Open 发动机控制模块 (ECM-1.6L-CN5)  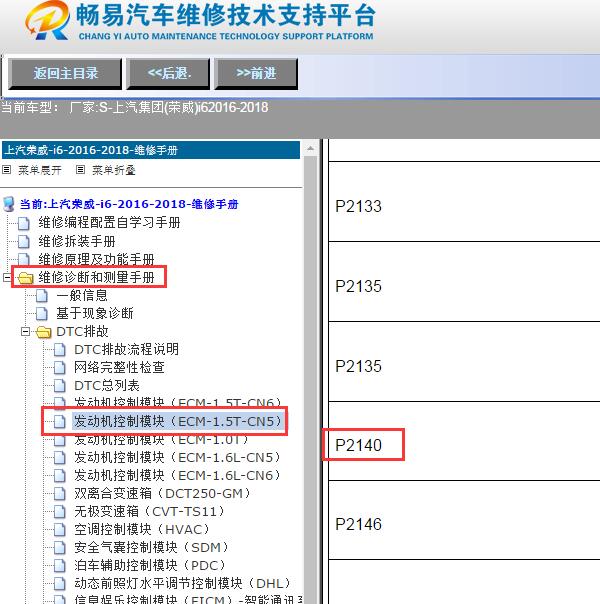(x=178, y=457)
